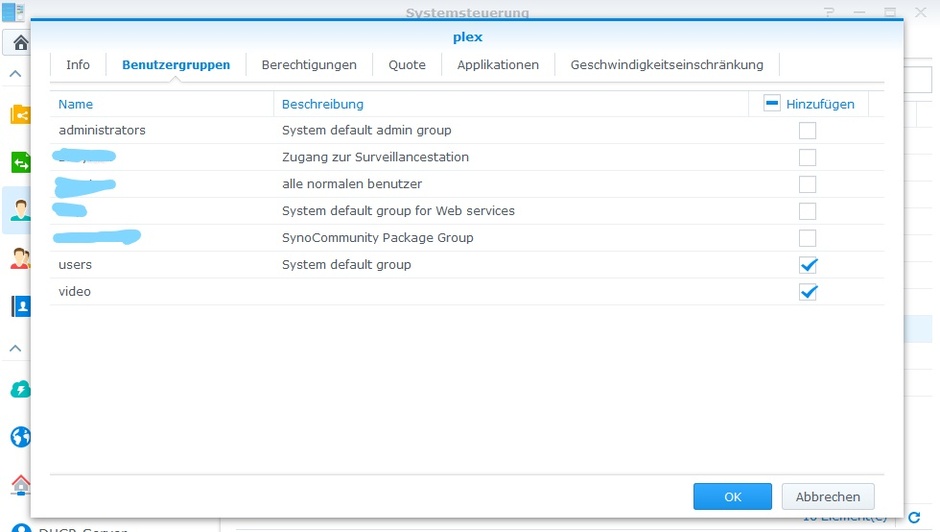Click the Systemsteuerung icon at the top-left corner

(13, 11)
